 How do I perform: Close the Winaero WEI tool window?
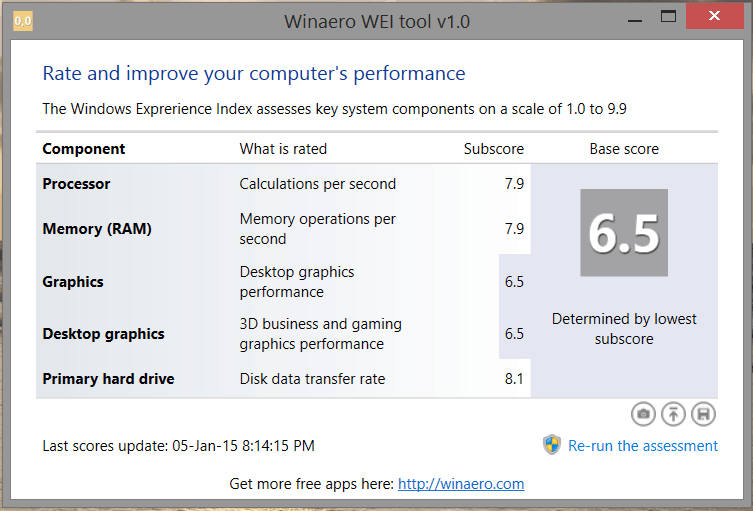[x=715, y=16]
